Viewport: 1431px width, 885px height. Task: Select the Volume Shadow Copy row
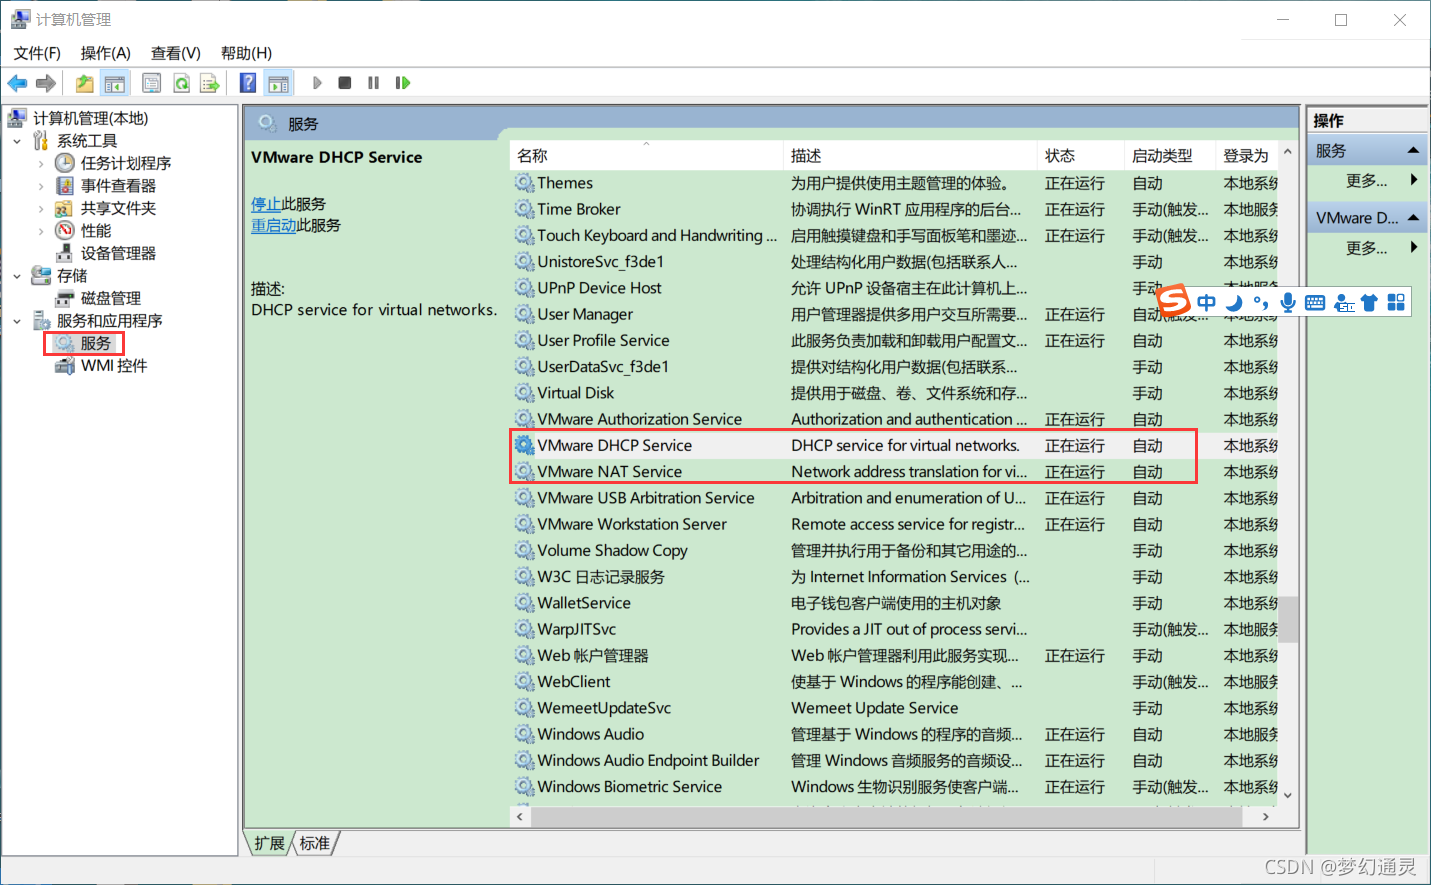pyautogui.click(x=895, y=550)
